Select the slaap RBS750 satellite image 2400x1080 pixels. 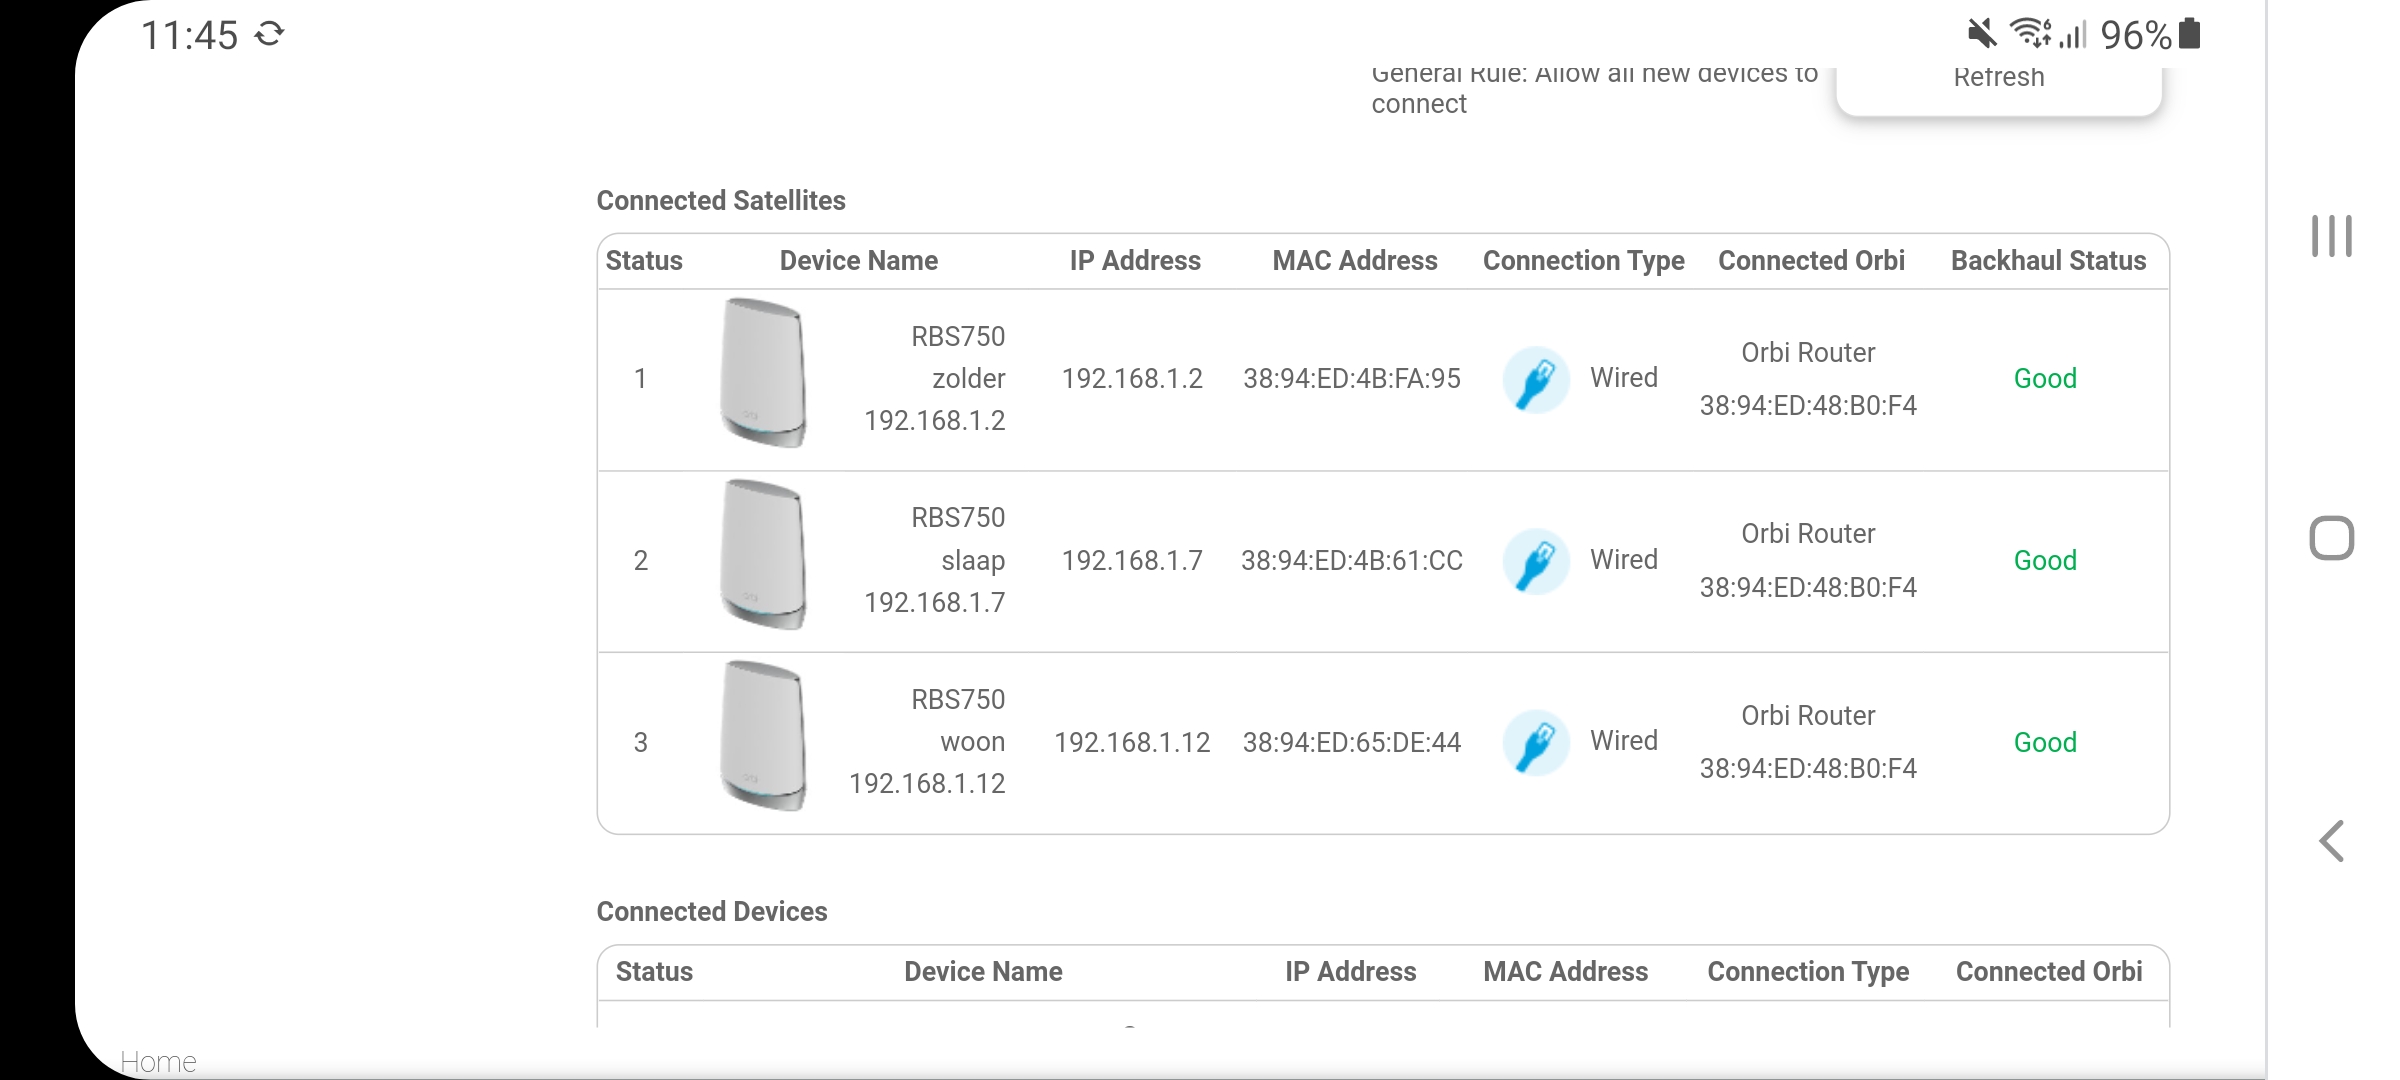click(763, 555)
